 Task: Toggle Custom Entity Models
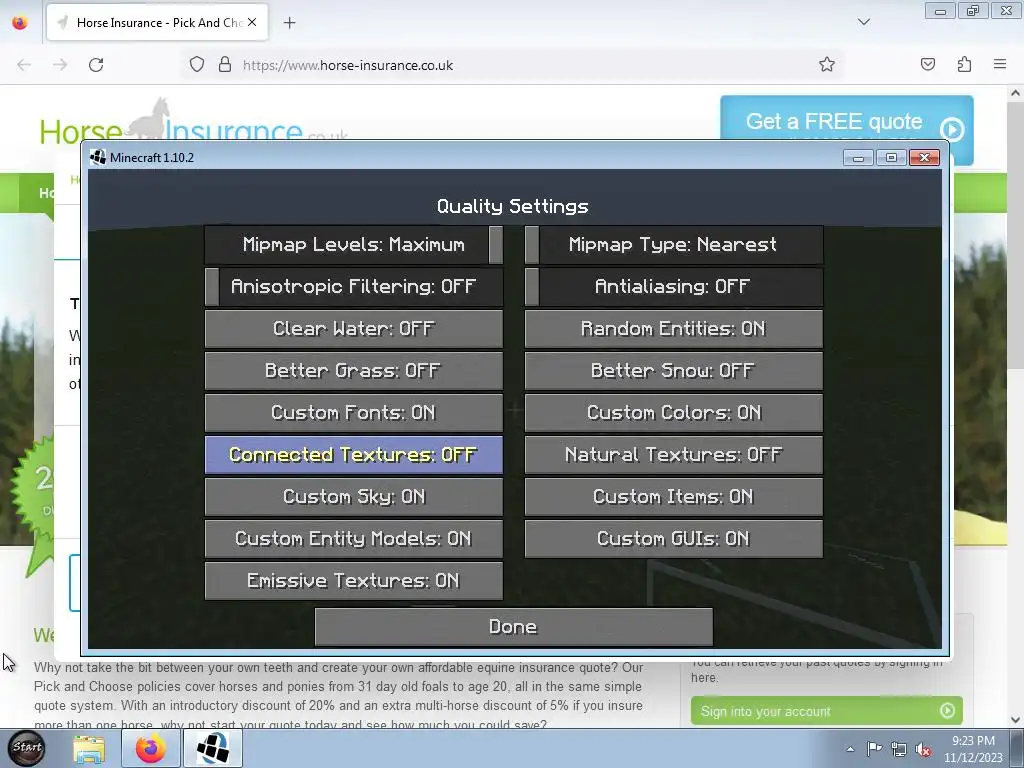pyautogui.click(x=353, y=539)
